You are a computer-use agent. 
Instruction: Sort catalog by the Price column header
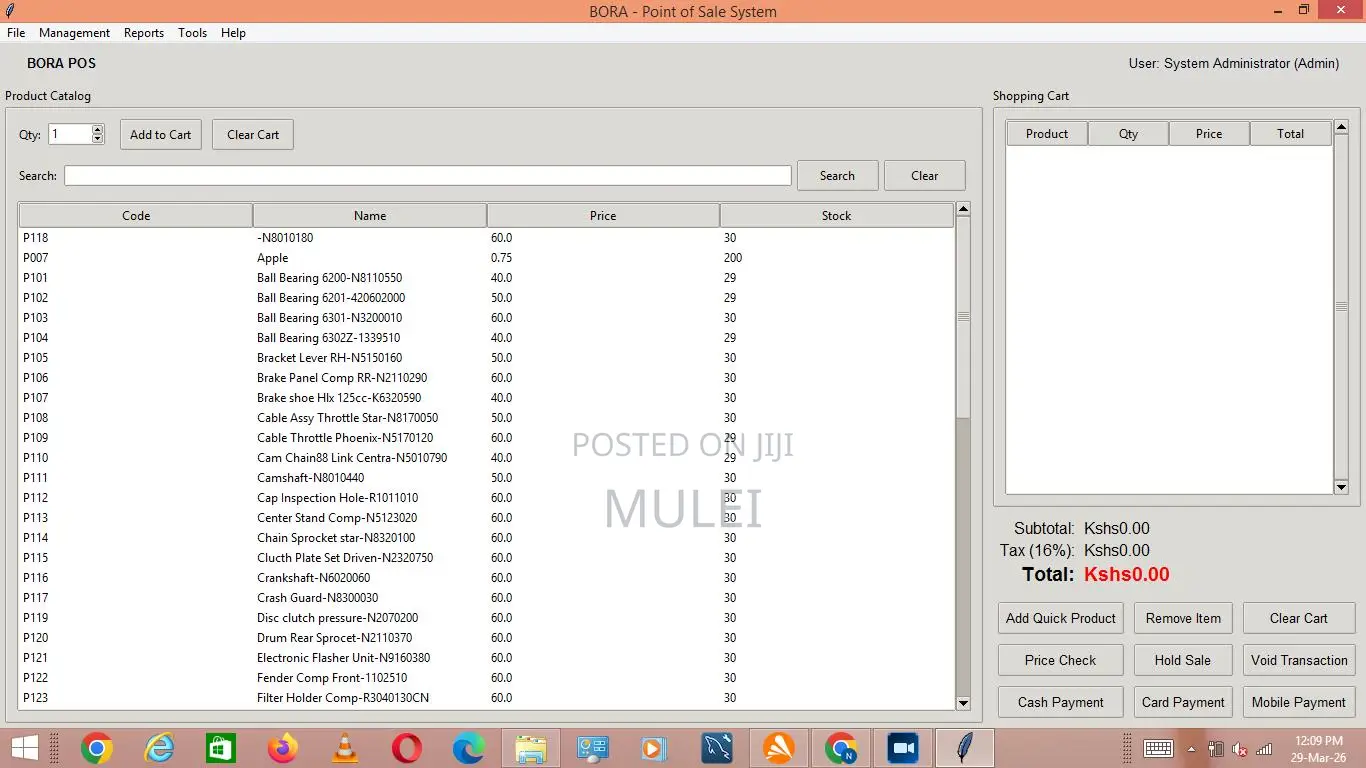[603, 215]
